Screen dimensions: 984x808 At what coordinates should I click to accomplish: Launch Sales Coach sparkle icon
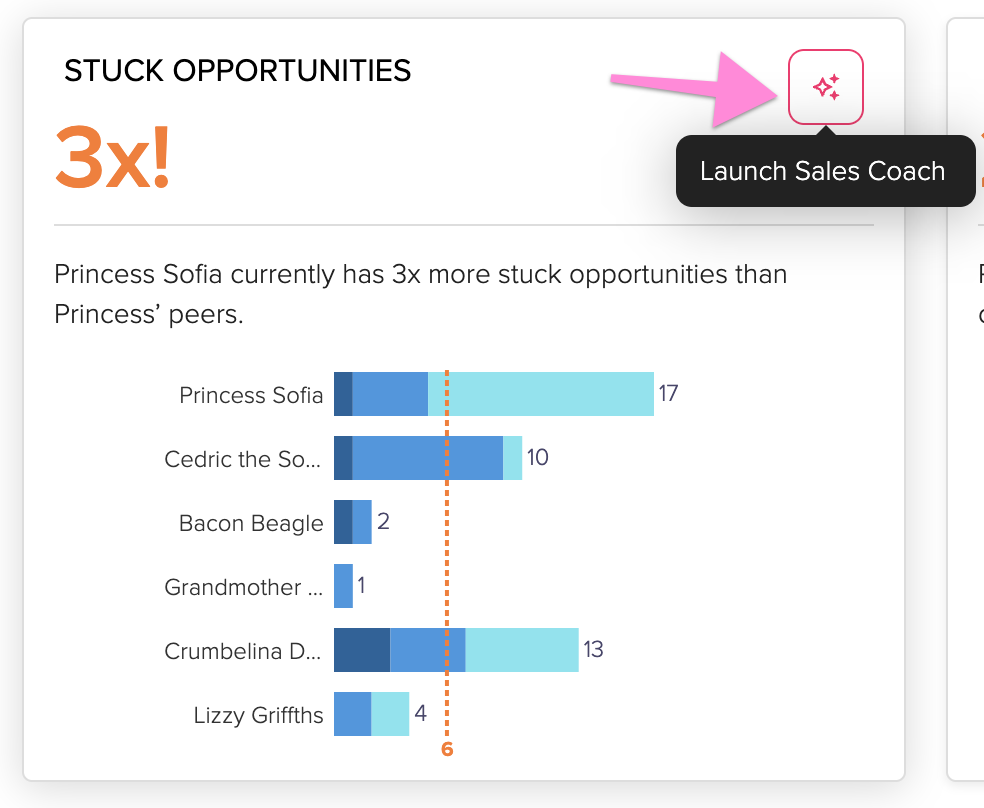tap(826, 87)
